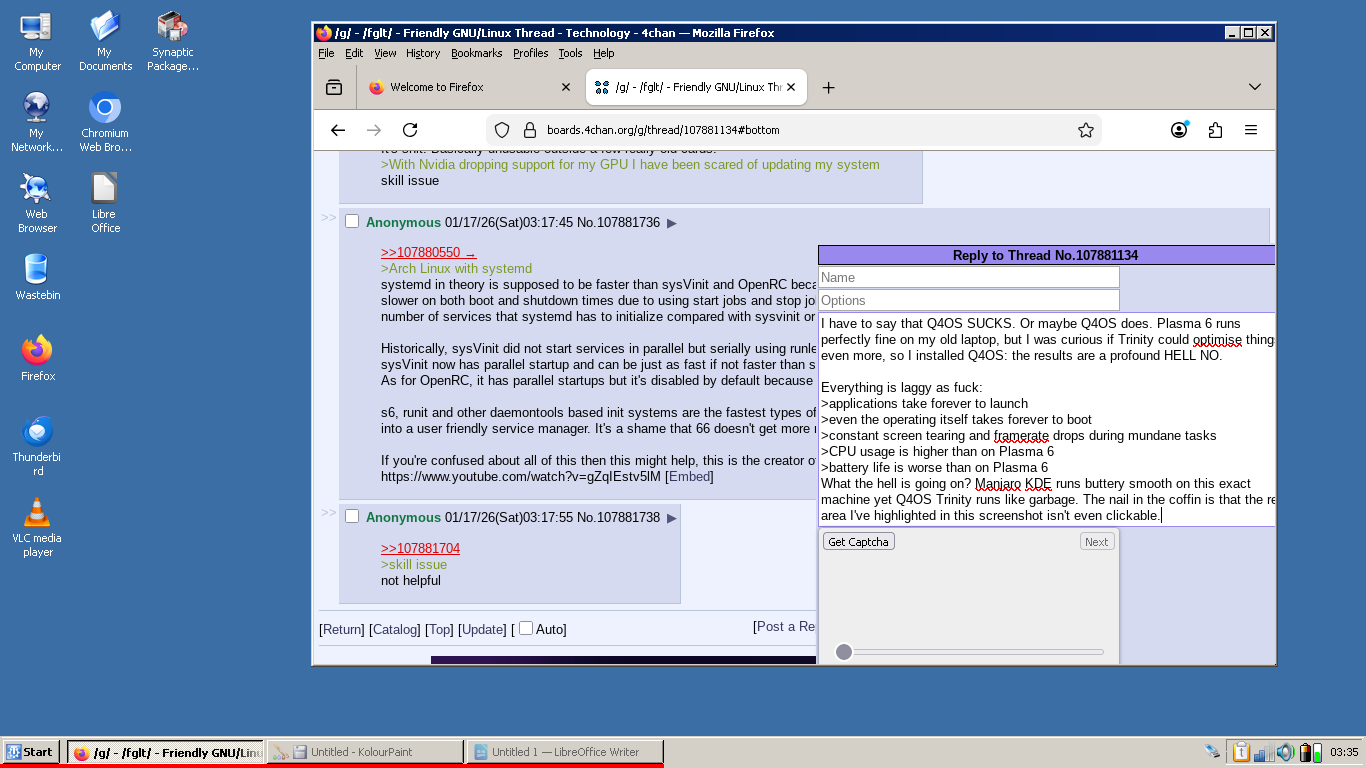Open the Start menu button
The height and width of the screenshot is (768, 1366).
[x=29, y=752]
